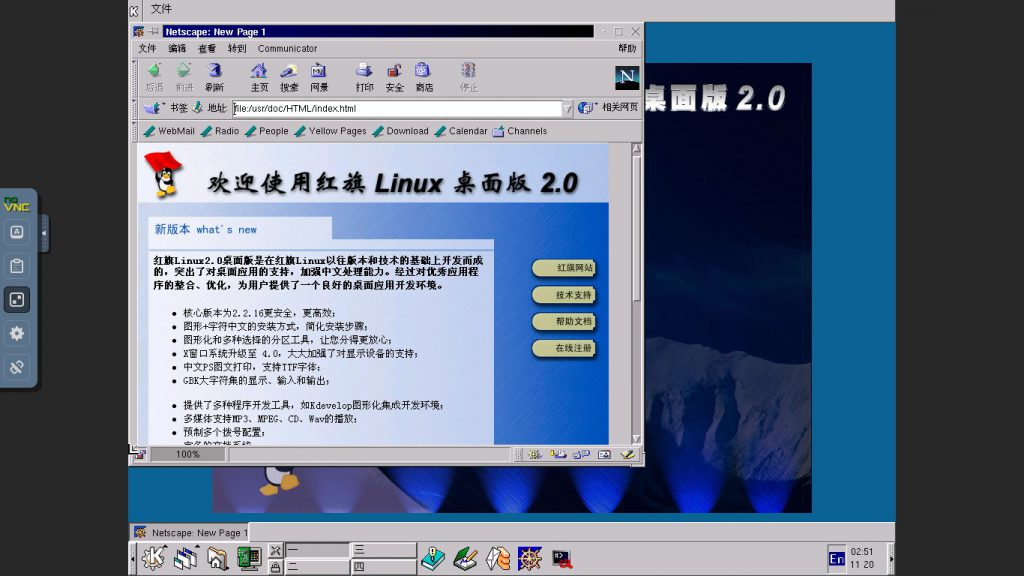Screen dimensions: 1024x576
Task: Select the Netscape: New Page 1 taskbar entry
Action: coord(190,532)
